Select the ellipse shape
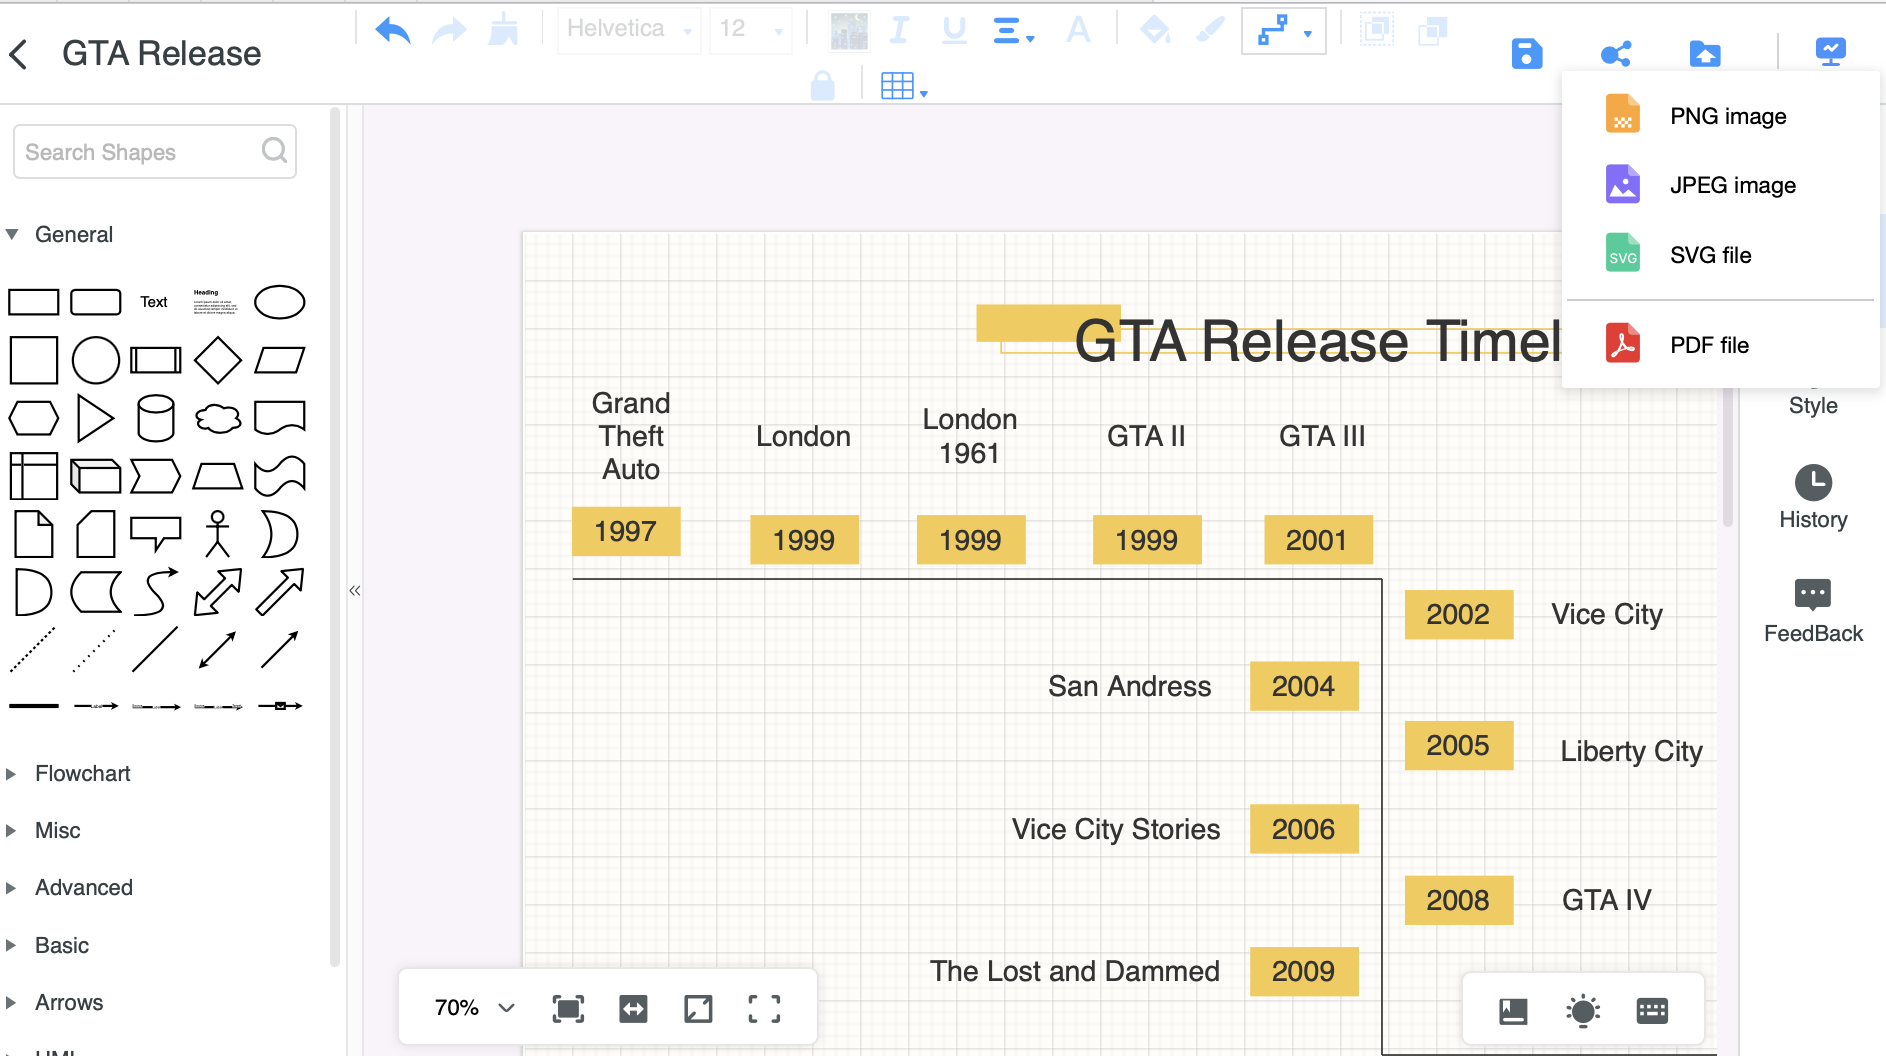 click(x=280, y=302)
